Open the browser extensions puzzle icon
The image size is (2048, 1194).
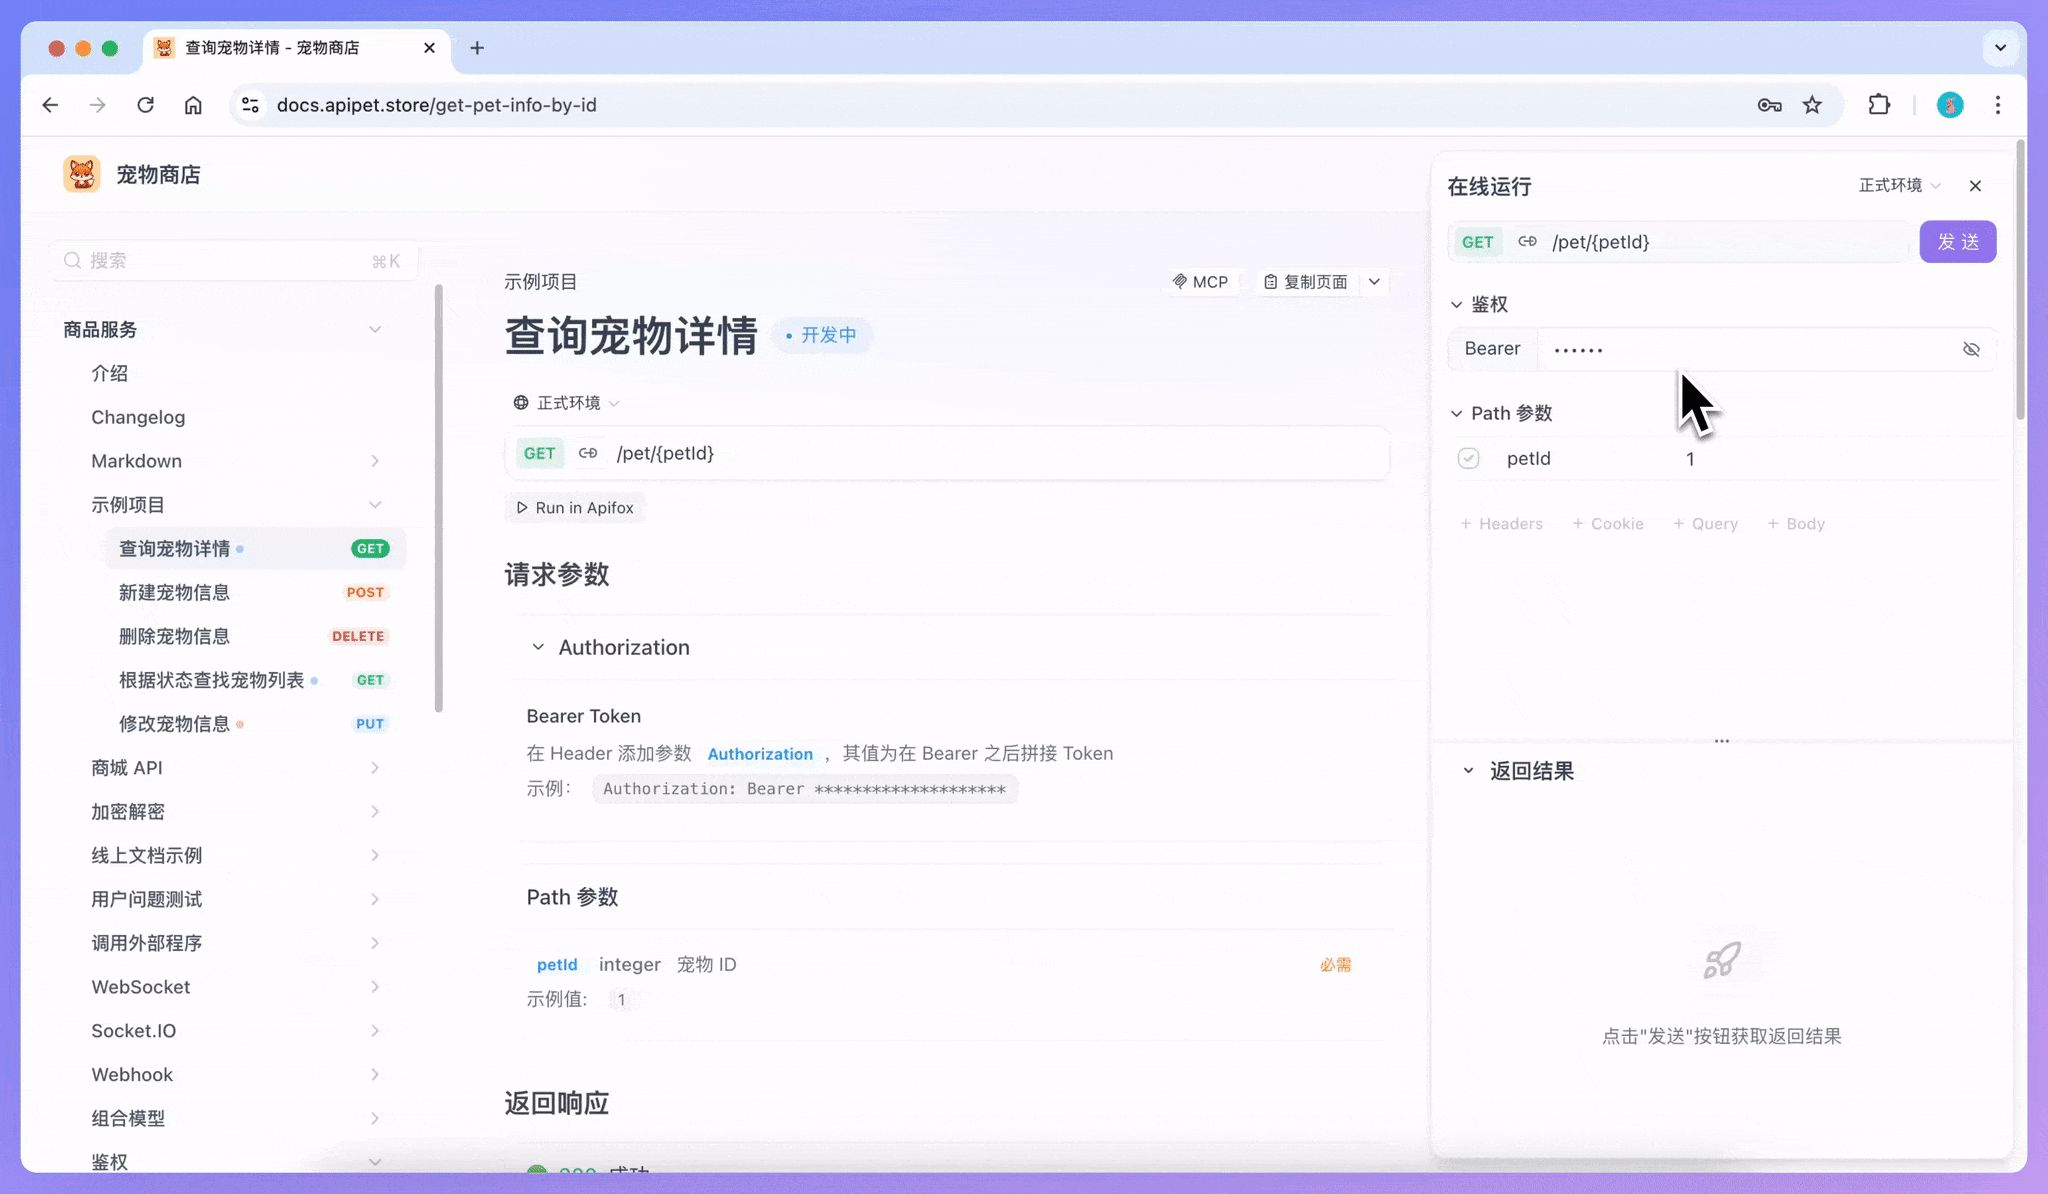[x=1879, y=104]
